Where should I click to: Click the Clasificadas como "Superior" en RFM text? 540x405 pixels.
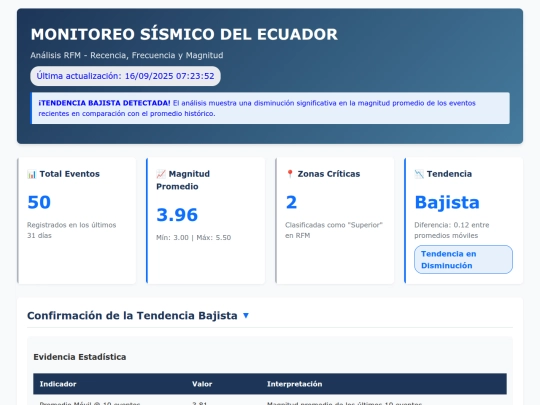pyautogui.click(x=334, y=230)
